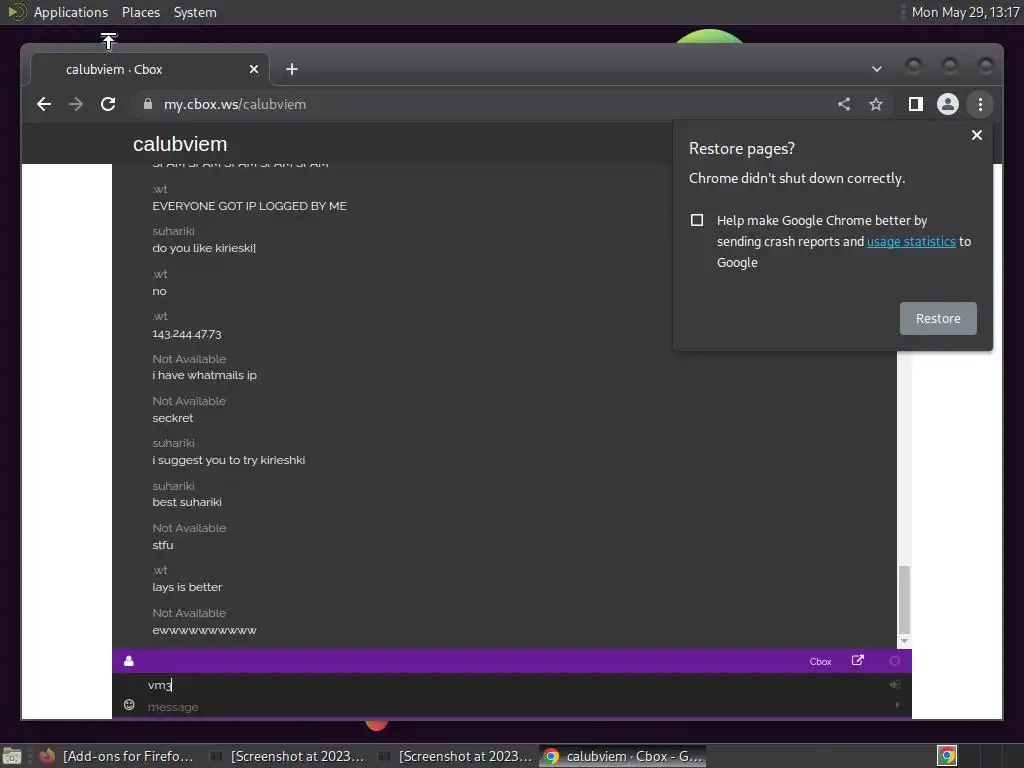Click message i have whatmails ip
Viewport: 1024px width, 768px height.
click(x=204, y=376)
